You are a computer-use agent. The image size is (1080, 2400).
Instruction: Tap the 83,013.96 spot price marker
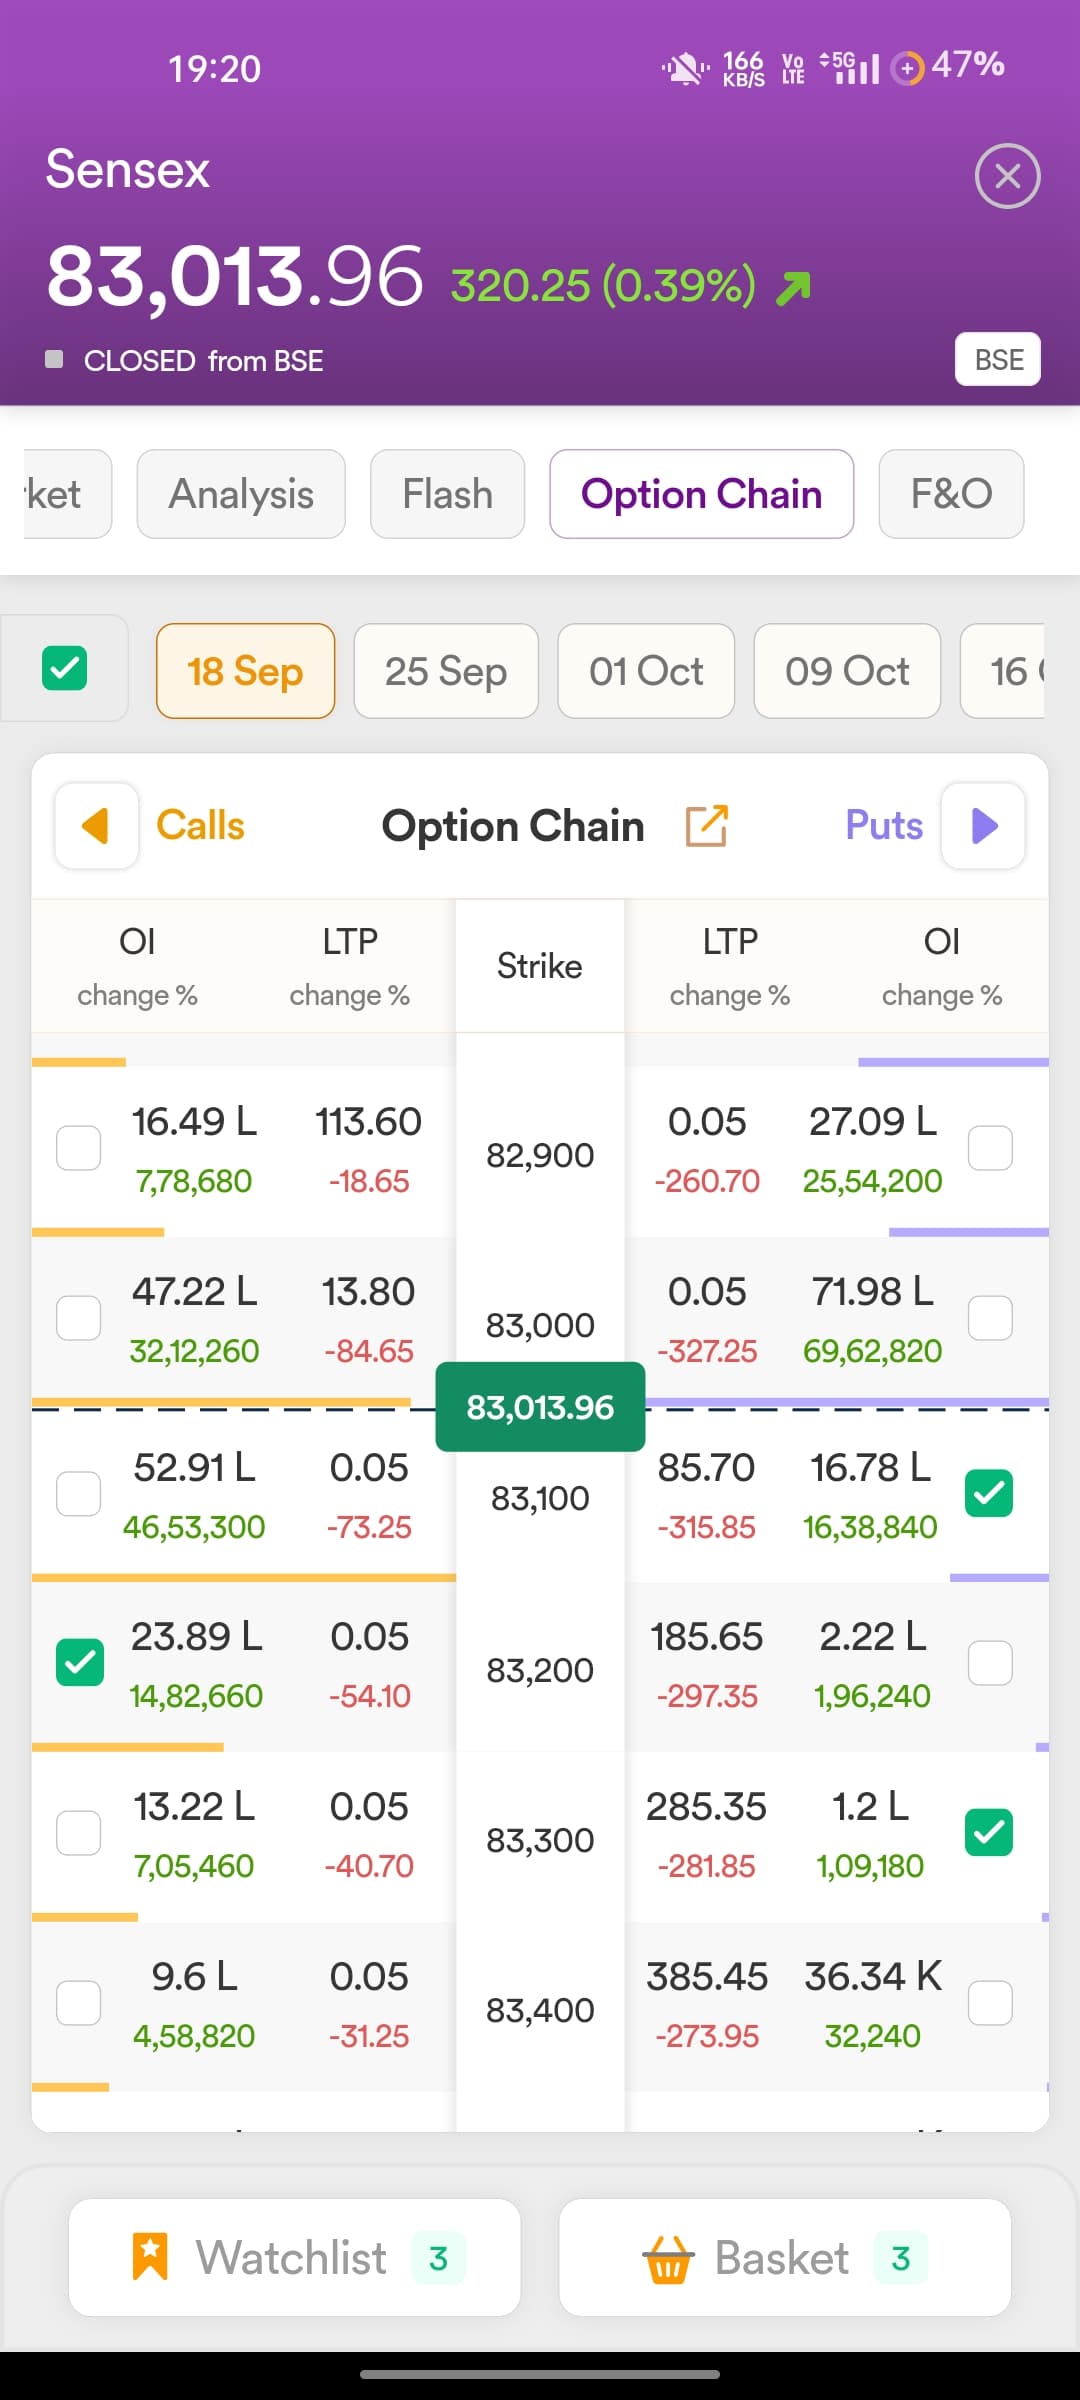(540, 1407)
